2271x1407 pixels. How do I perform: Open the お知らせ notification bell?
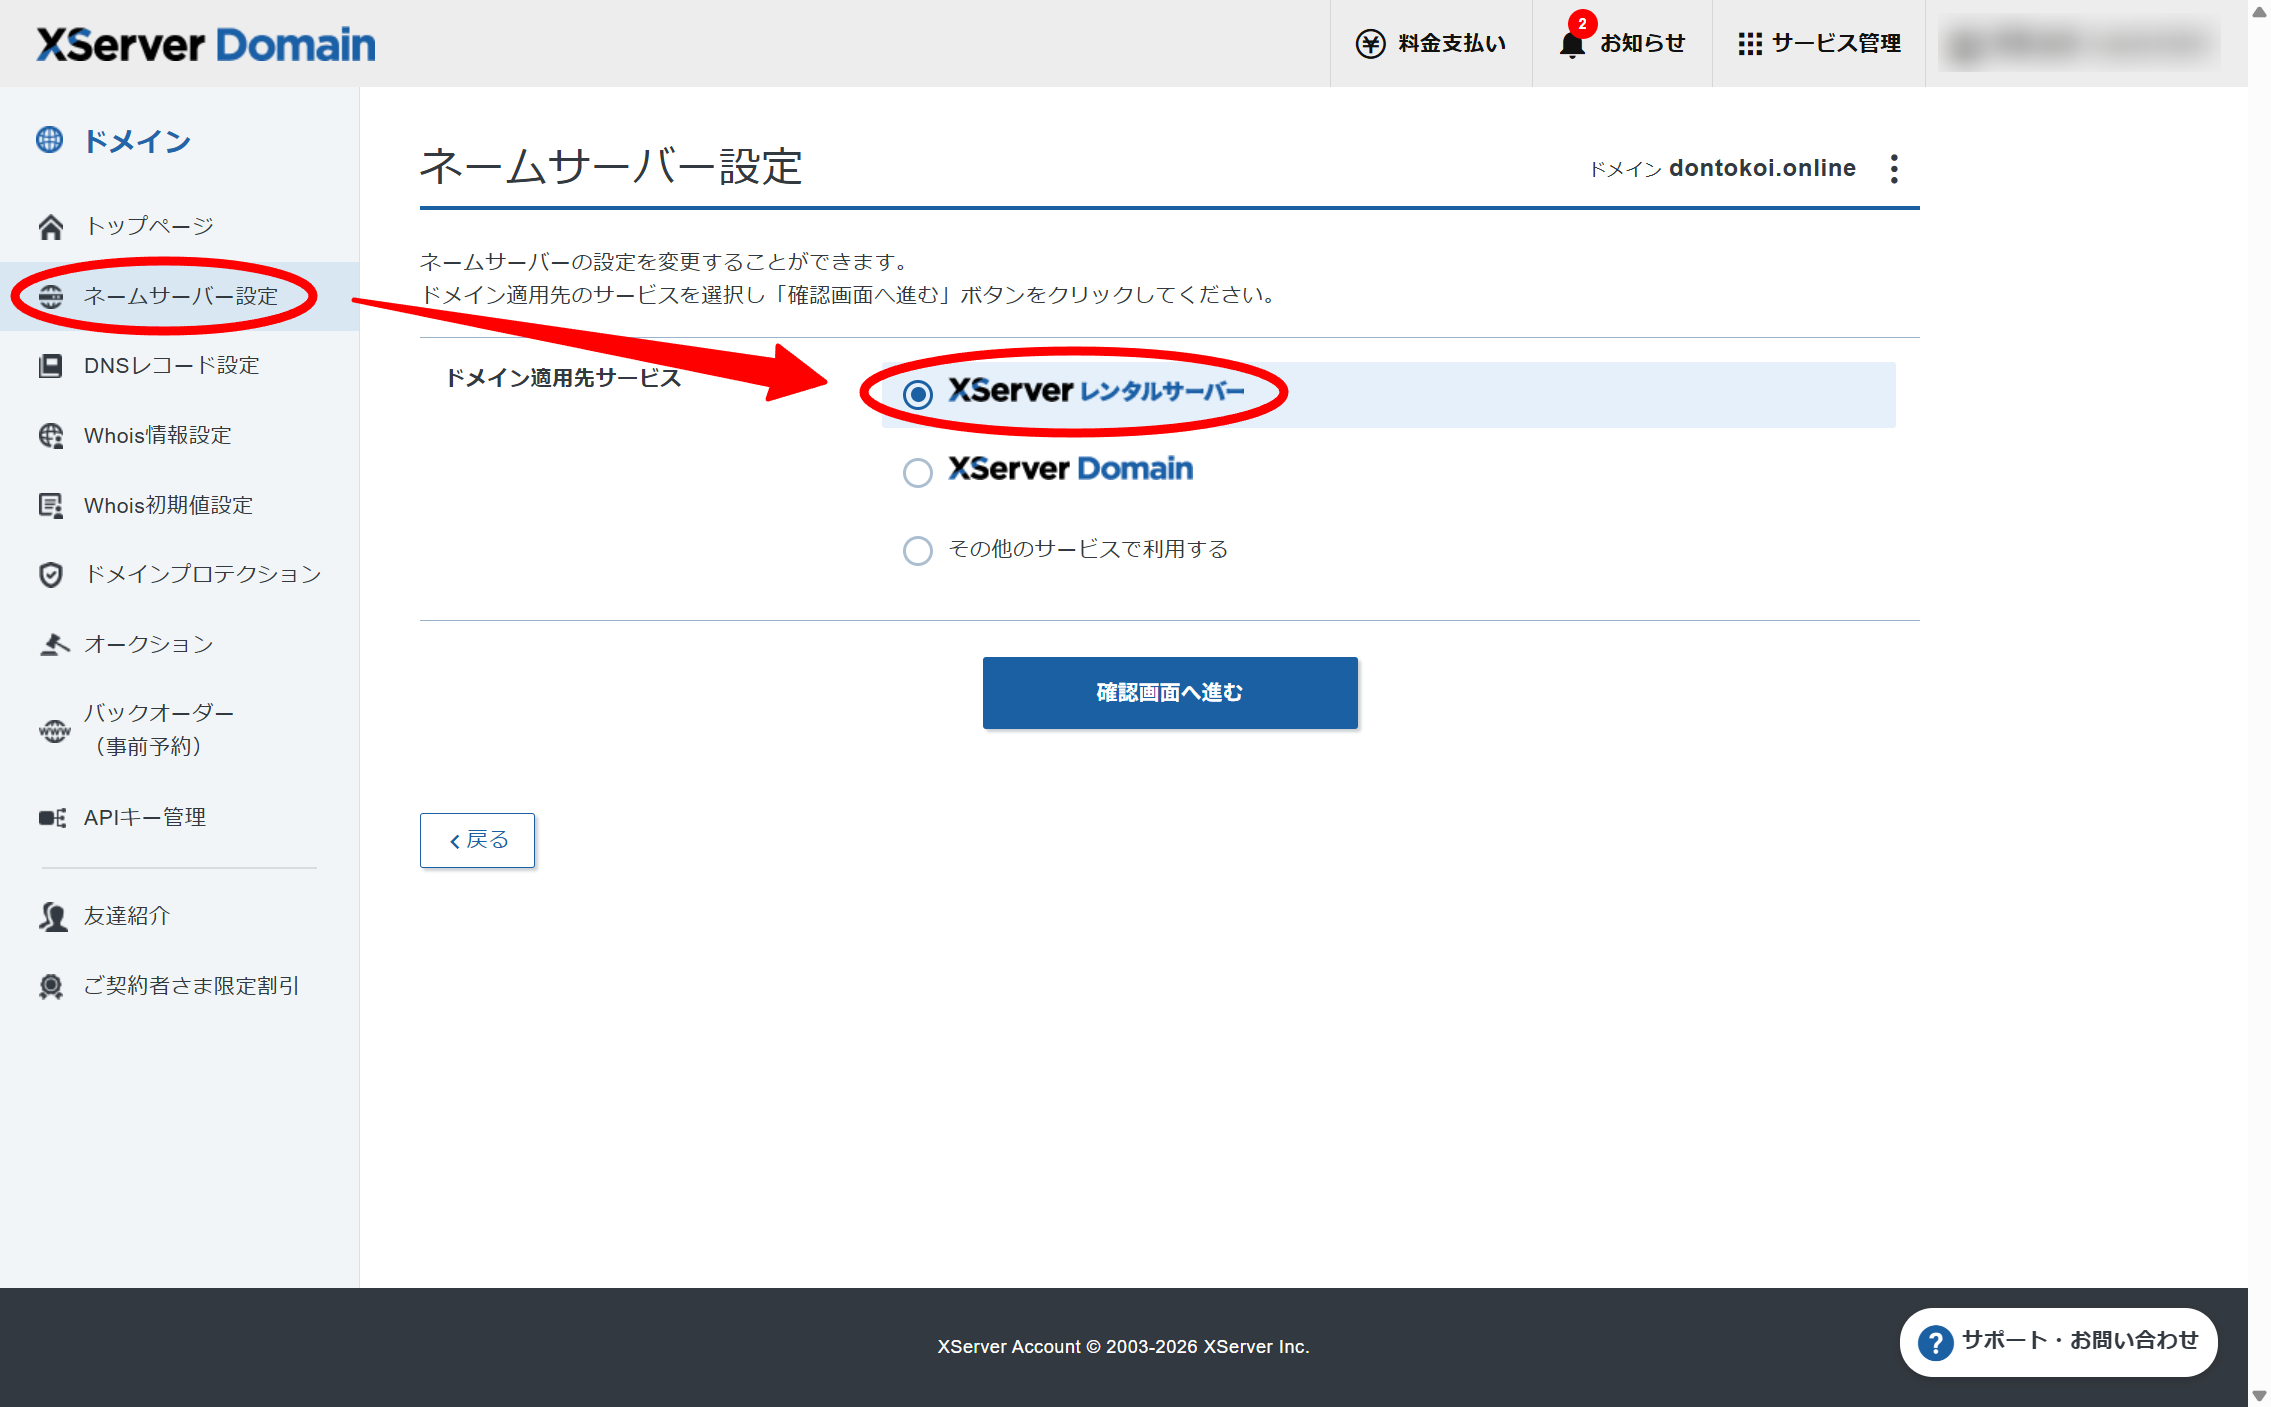(1572, 45)
